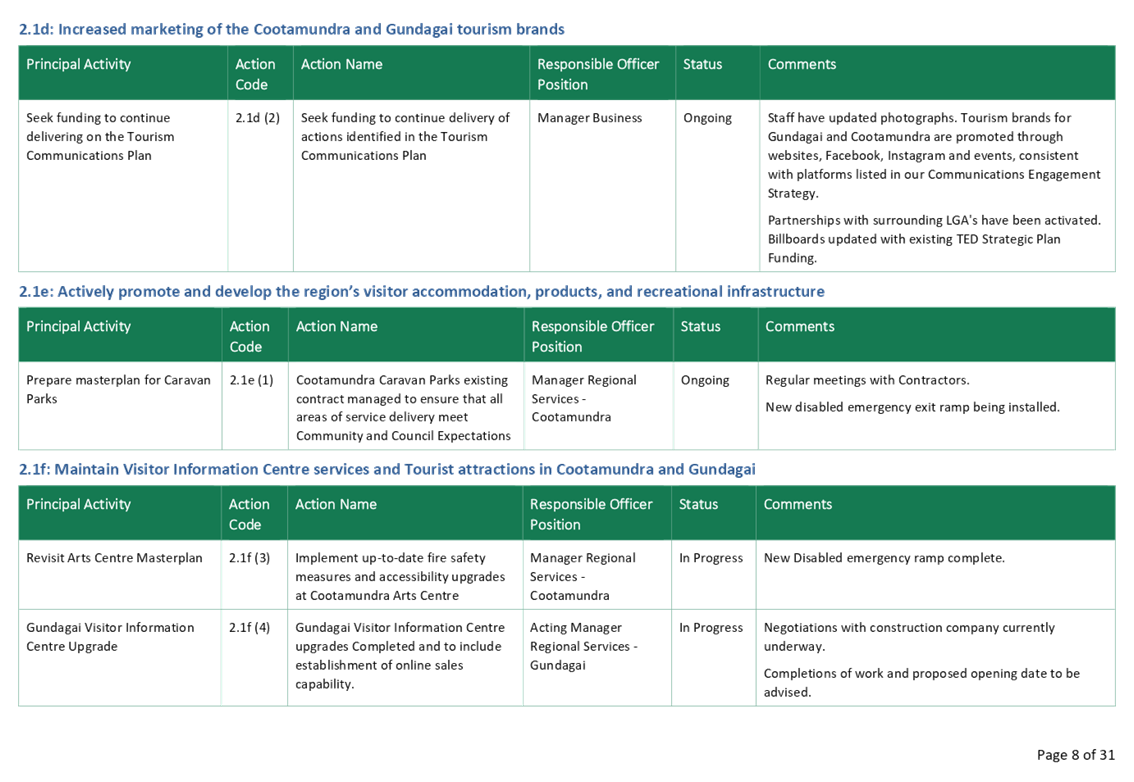The width and height of the screenshot is (1134, 782).
Task: Click 'Status' header in the 2.1e table
Action: [700, 326]
